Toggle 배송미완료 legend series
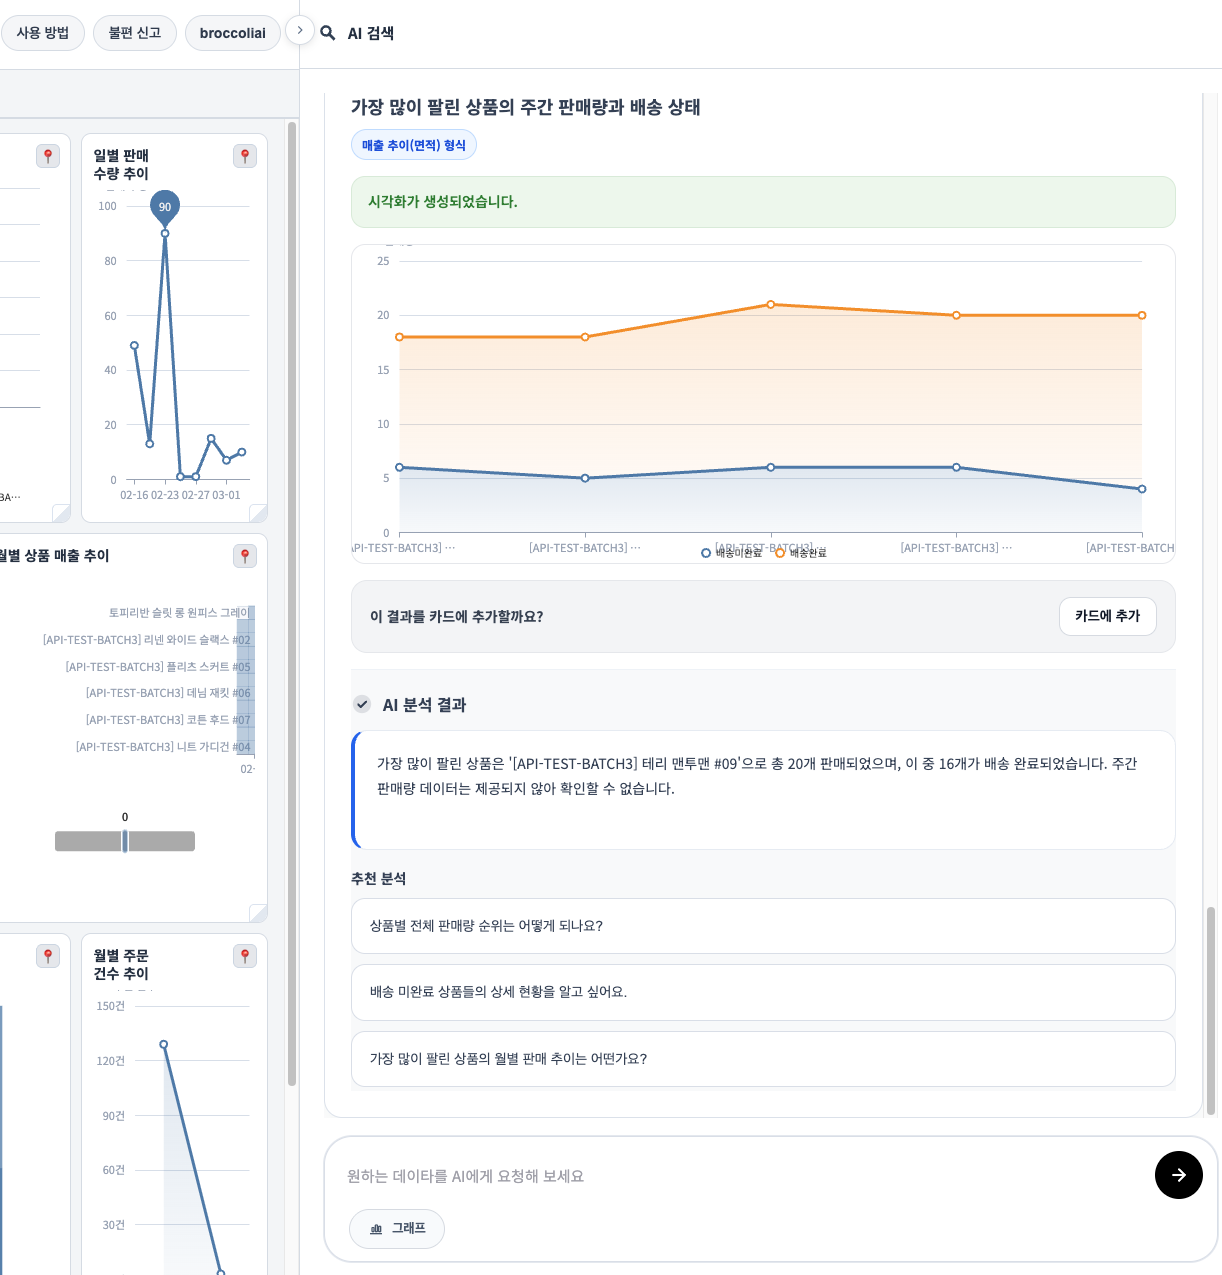 click(x=732, y=553)
